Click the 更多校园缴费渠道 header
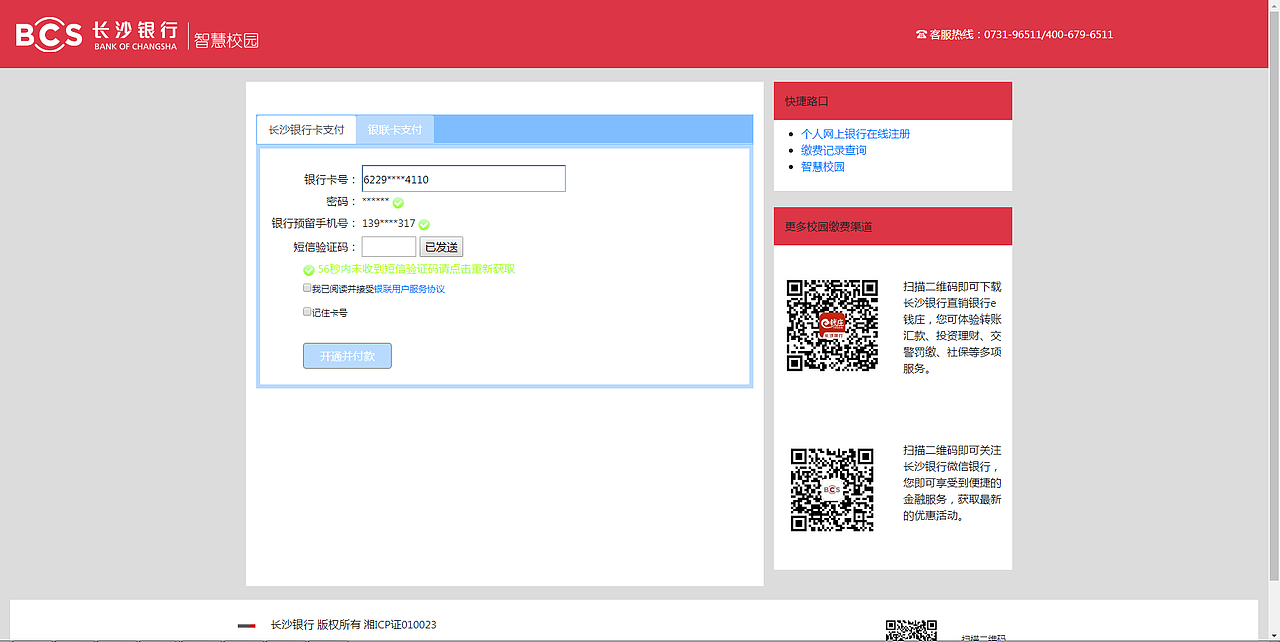This screenshot has height=642, width=1280. click(x=892, y=227)
